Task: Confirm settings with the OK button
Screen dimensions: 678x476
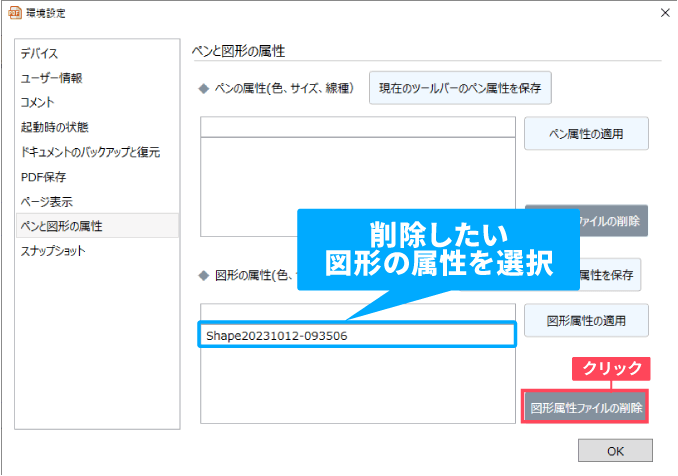Action: (614, 450)
